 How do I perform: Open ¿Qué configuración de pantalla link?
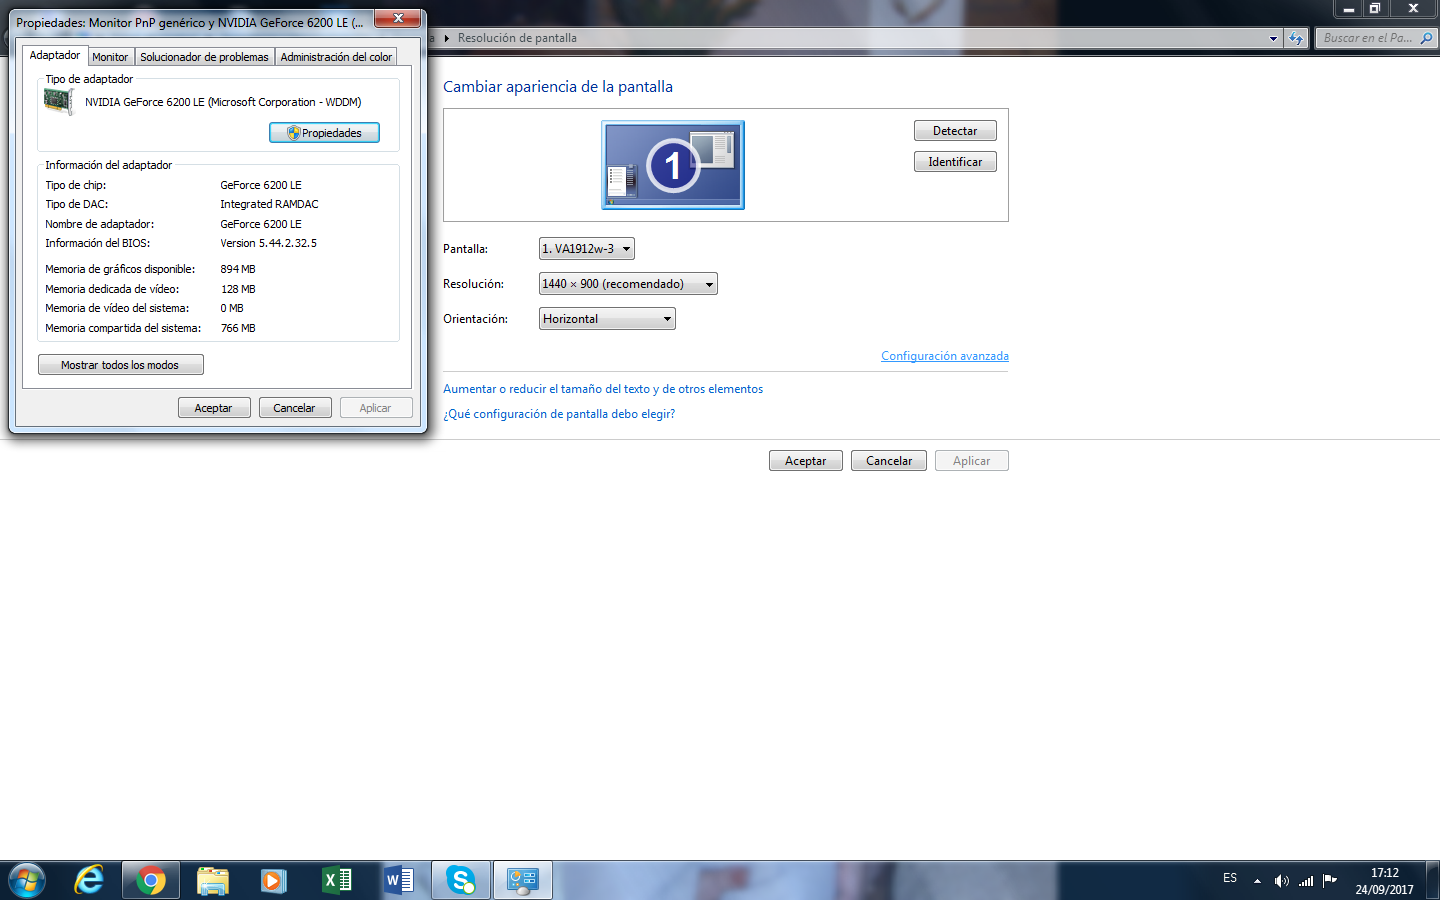click(x=559, y=414)
